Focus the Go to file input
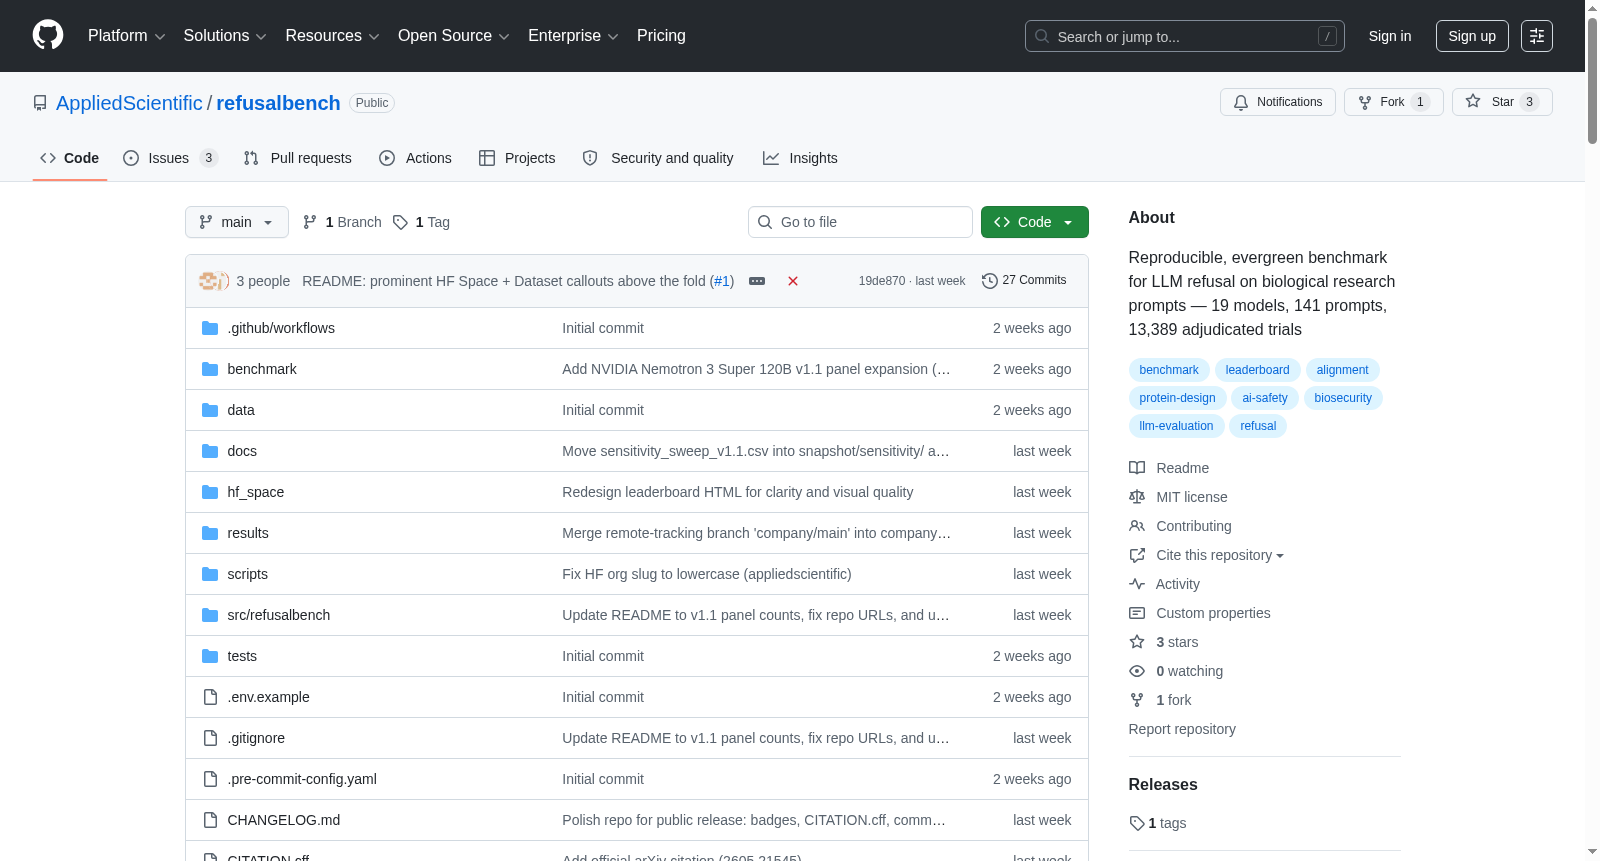The width and height of the screenshot is (1600, 861). [x=860, y=222]
